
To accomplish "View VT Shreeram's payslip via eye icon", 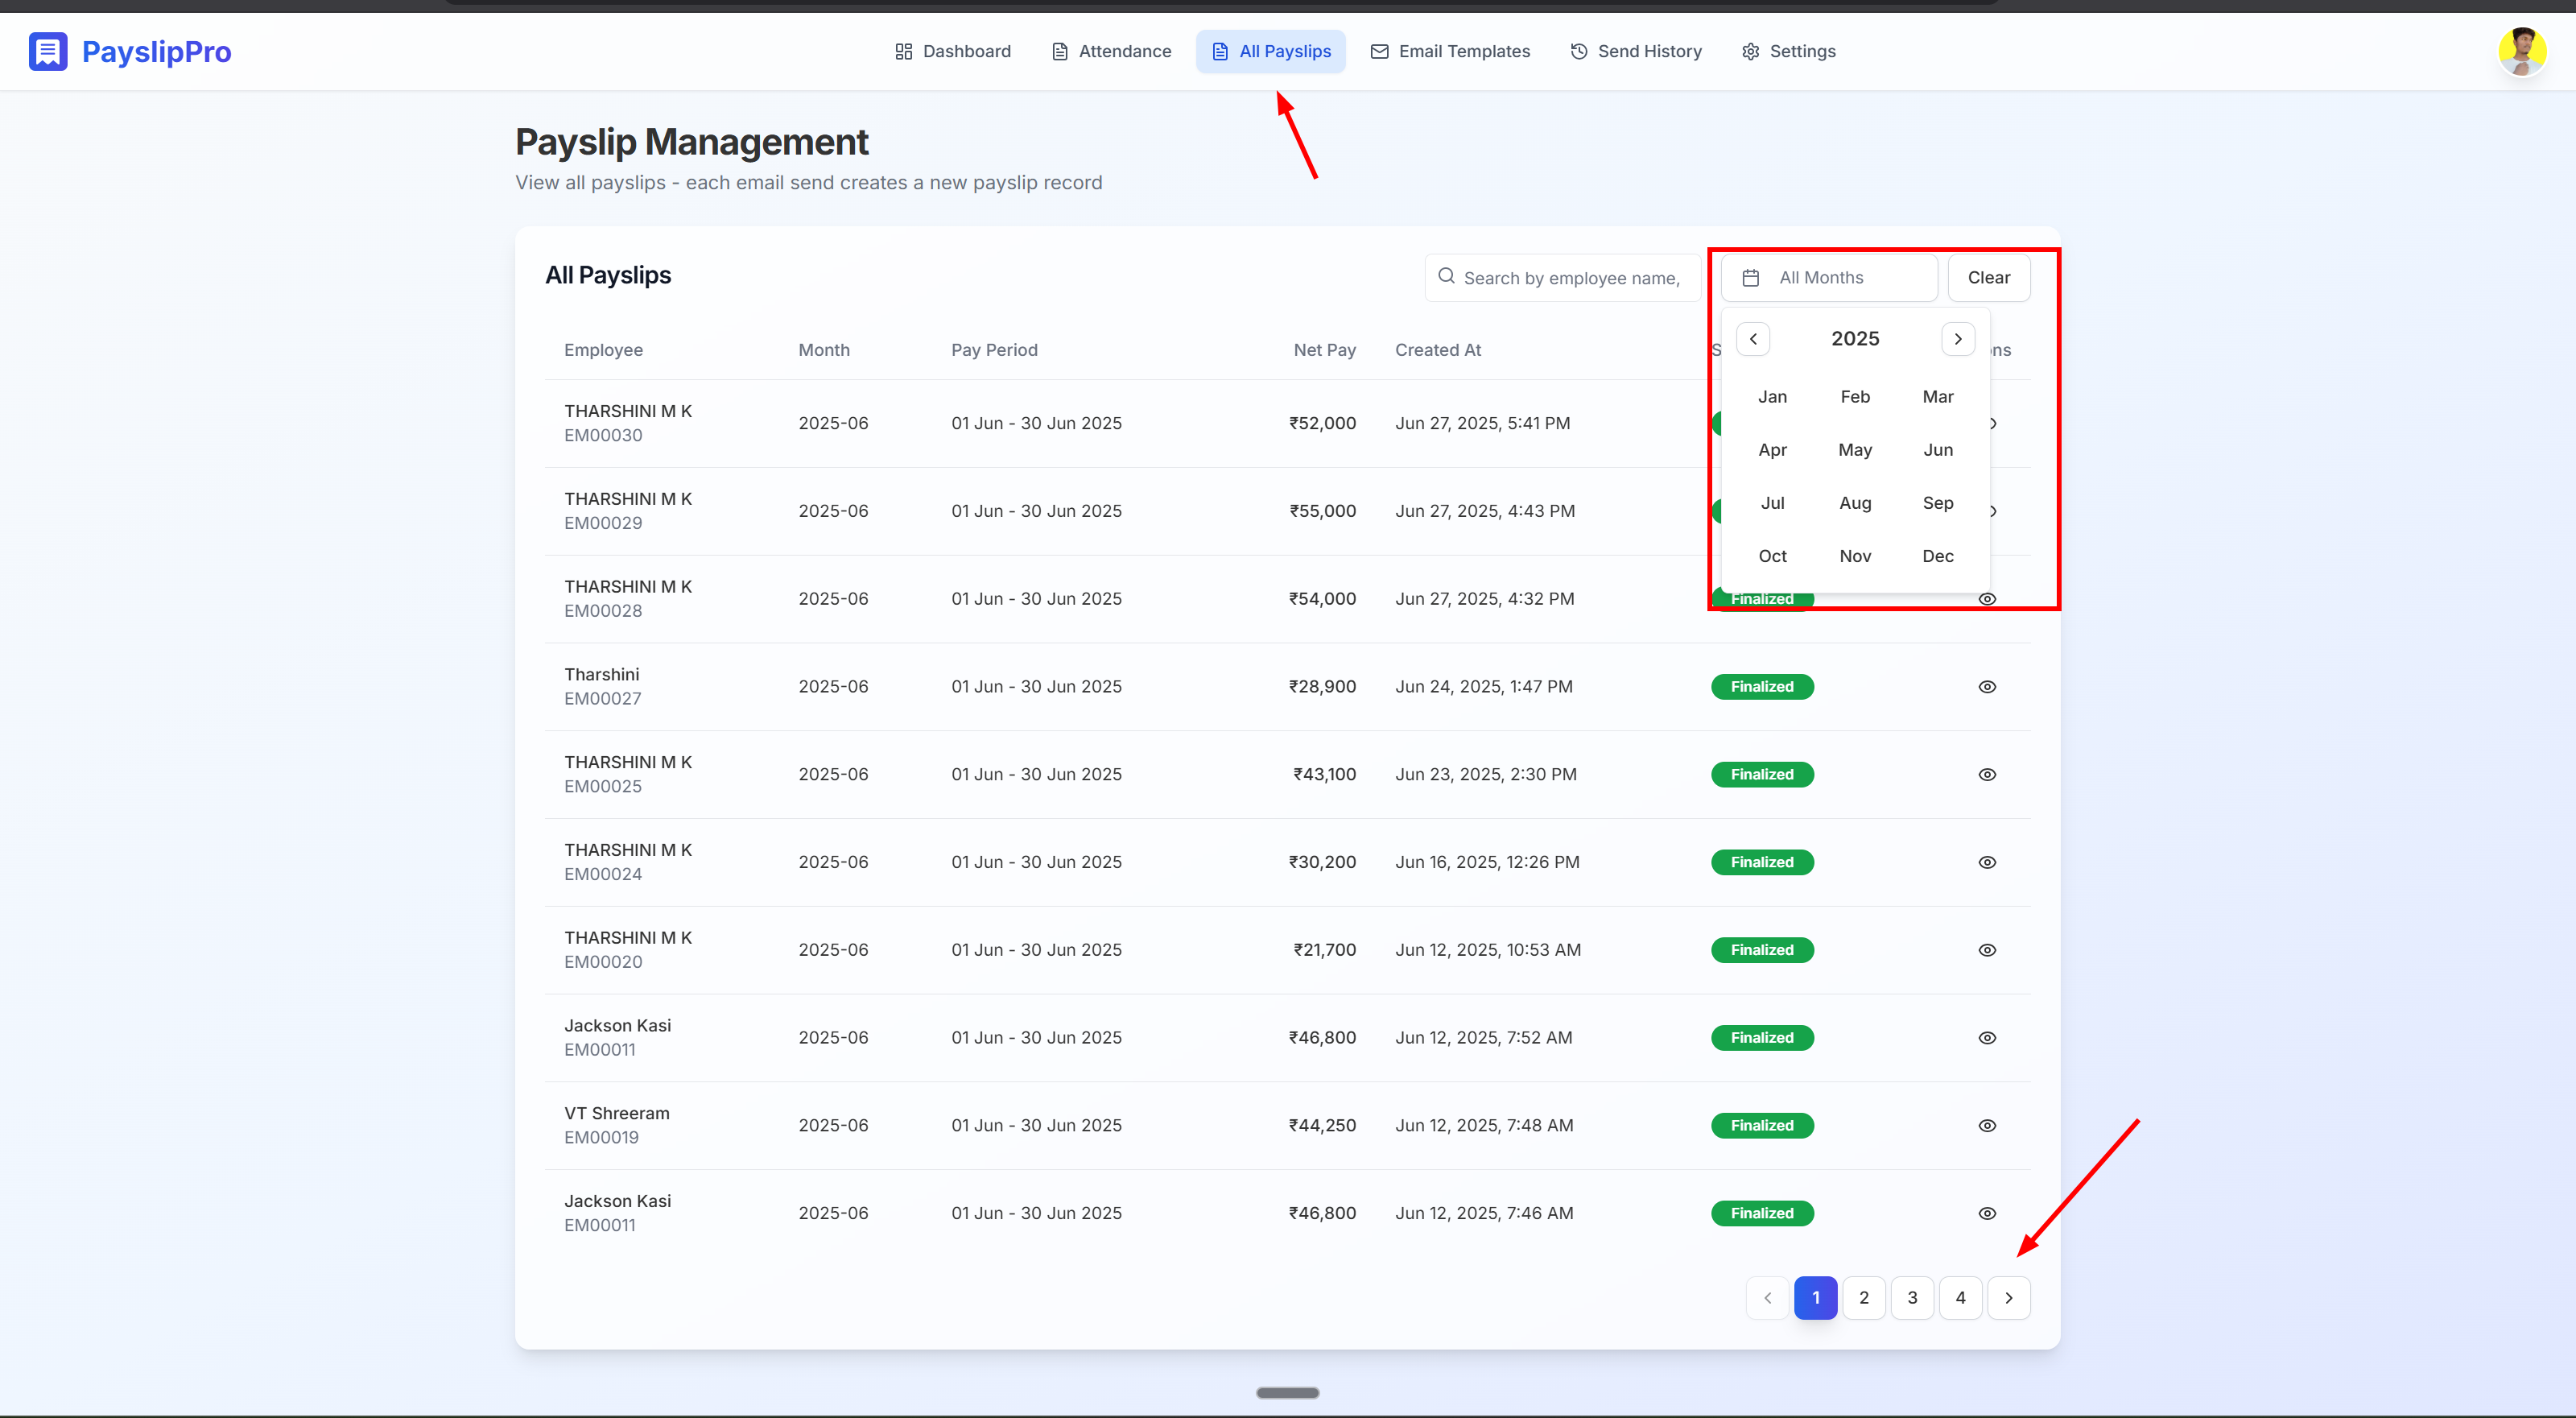I will (1987, 1126).
